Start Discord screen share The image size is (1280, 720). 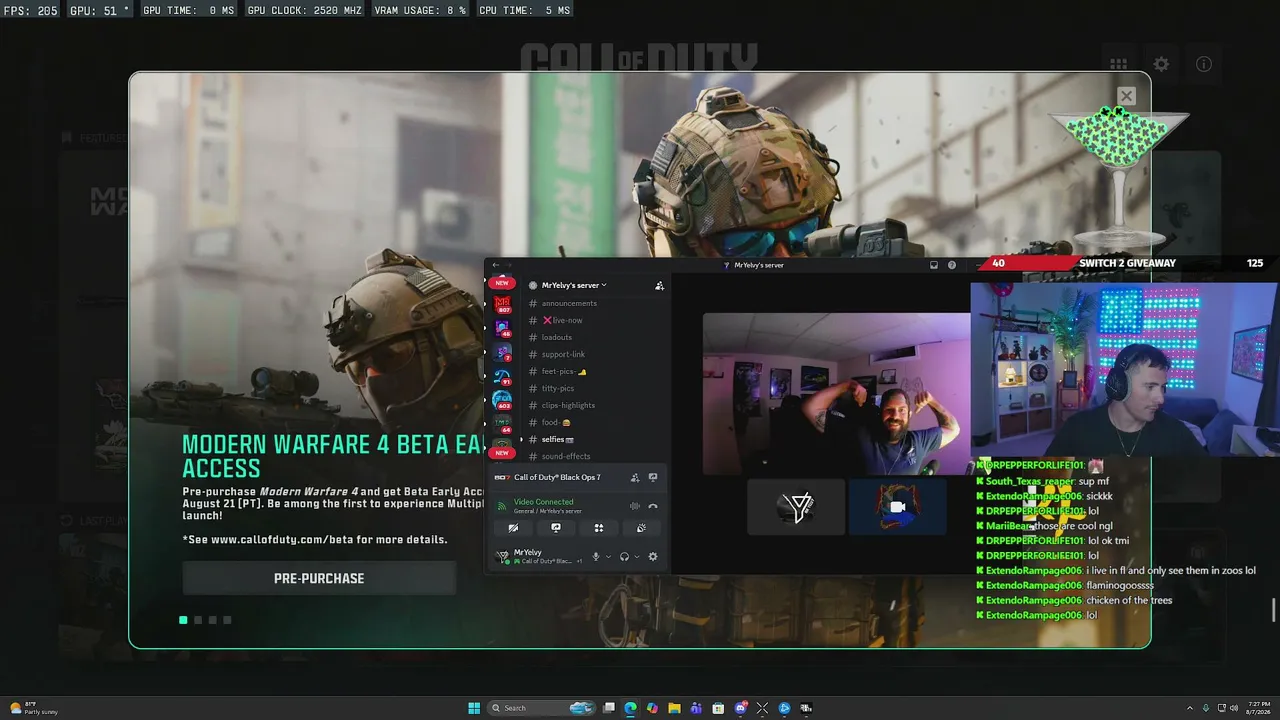point(556,528)
